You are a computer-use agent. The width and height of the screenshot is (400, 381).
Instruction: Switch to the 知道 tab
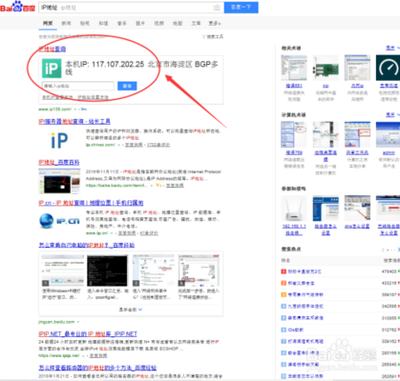103,23
